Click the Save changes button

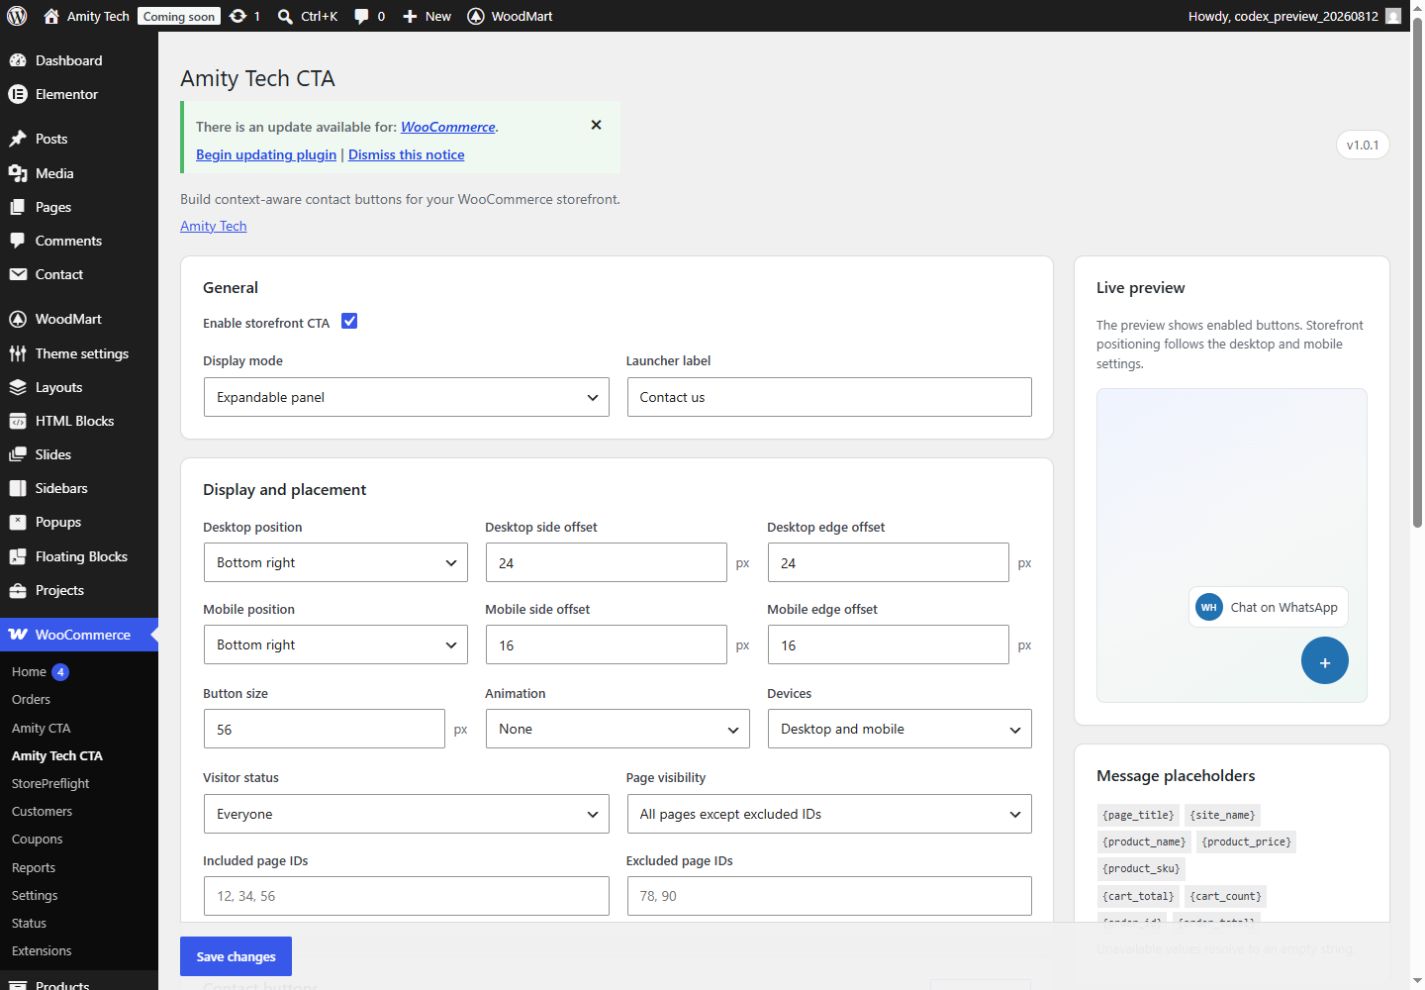(x=236, y=956)
